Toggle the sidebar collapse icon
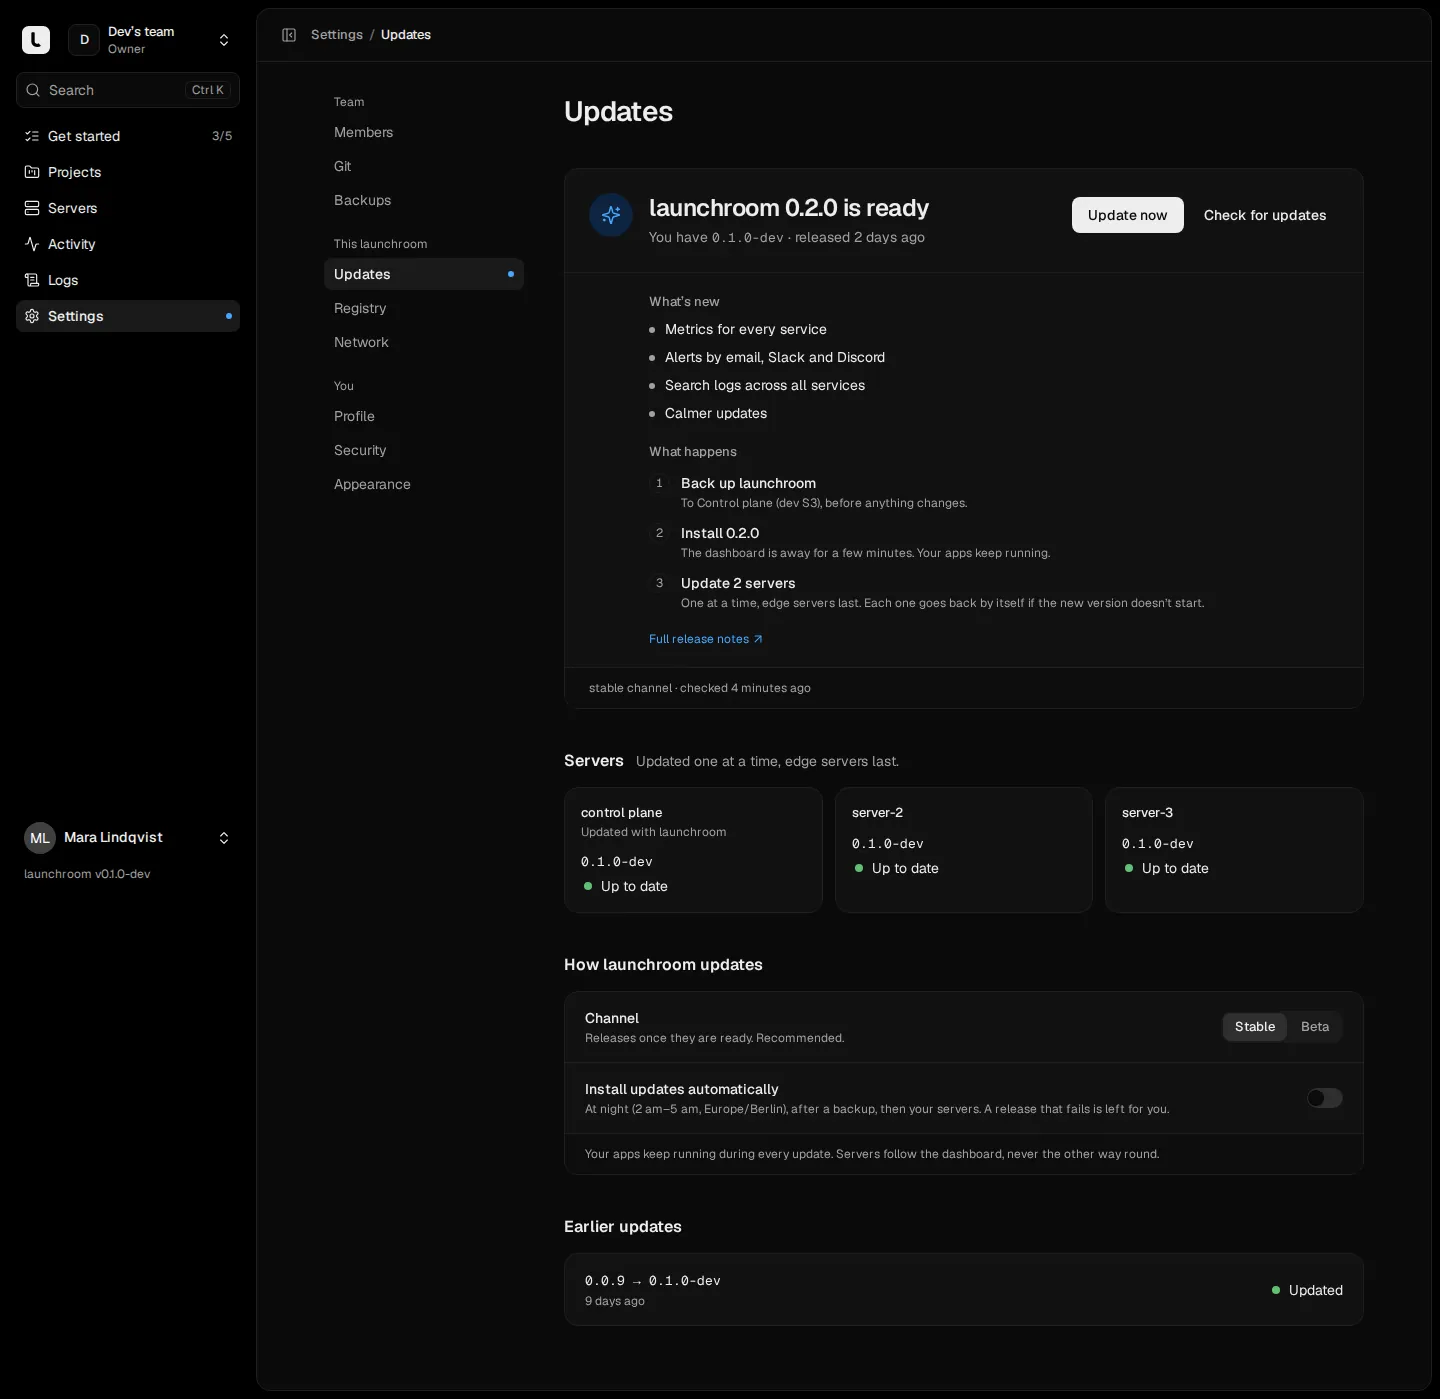Viewport: 1440px width, 1399px height. [x=289, y=35]
